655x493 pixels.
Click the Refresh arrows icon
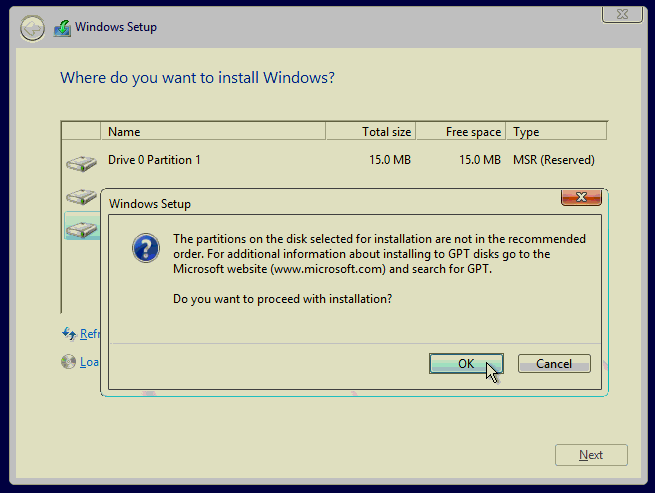[x=69, y=334]
